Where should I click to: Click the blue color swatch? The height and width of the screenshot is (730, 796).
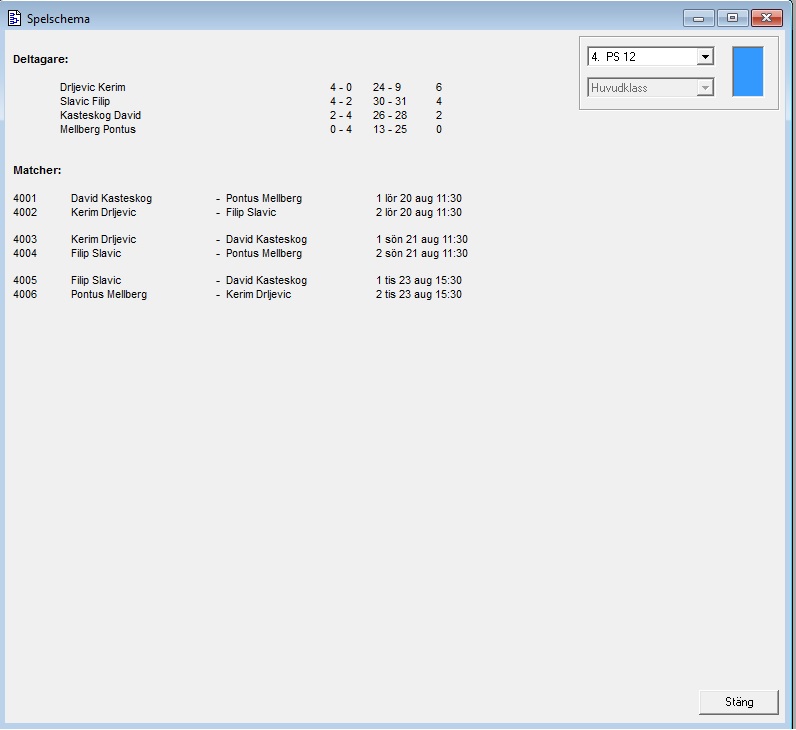747,71
